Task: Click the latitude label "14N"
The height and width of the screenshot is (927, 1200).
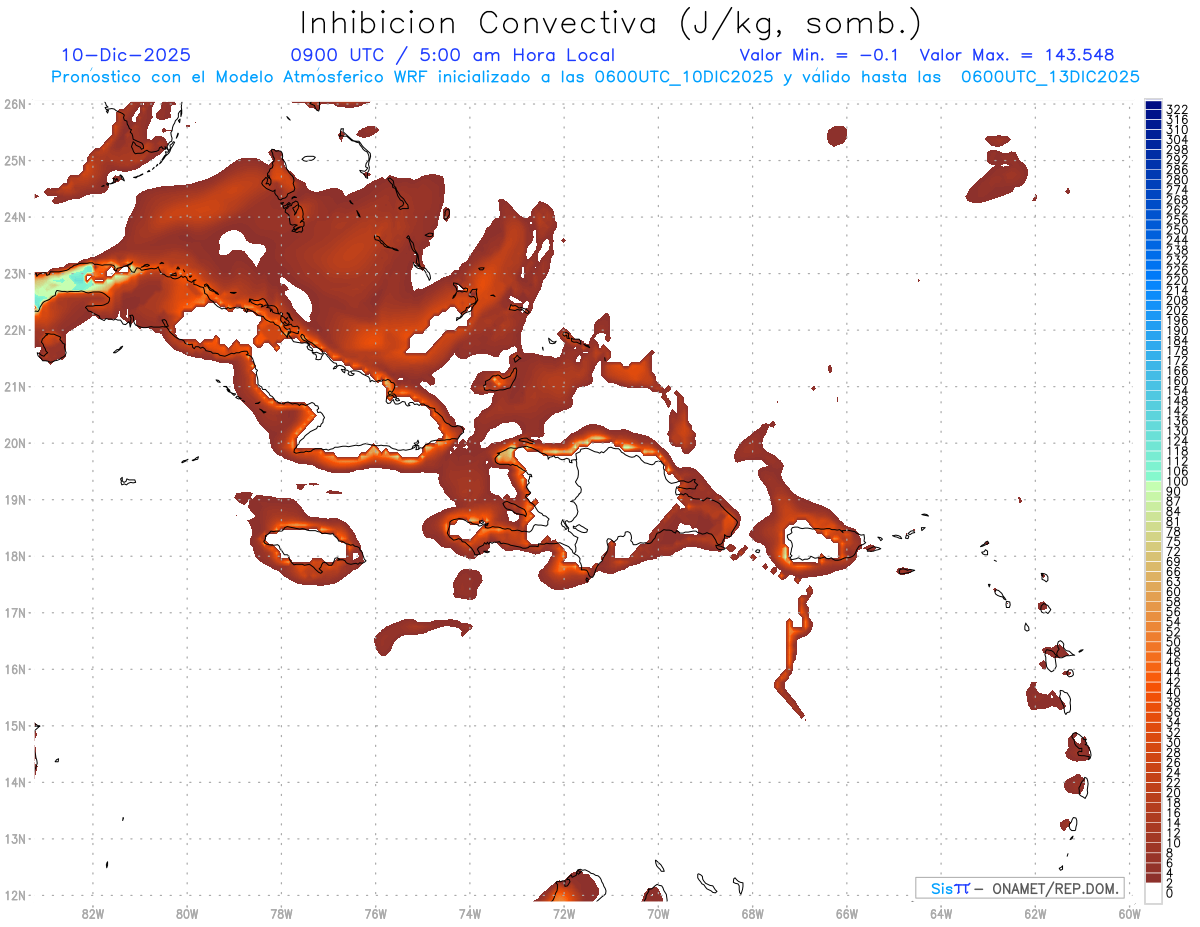Action: (15, 782)
